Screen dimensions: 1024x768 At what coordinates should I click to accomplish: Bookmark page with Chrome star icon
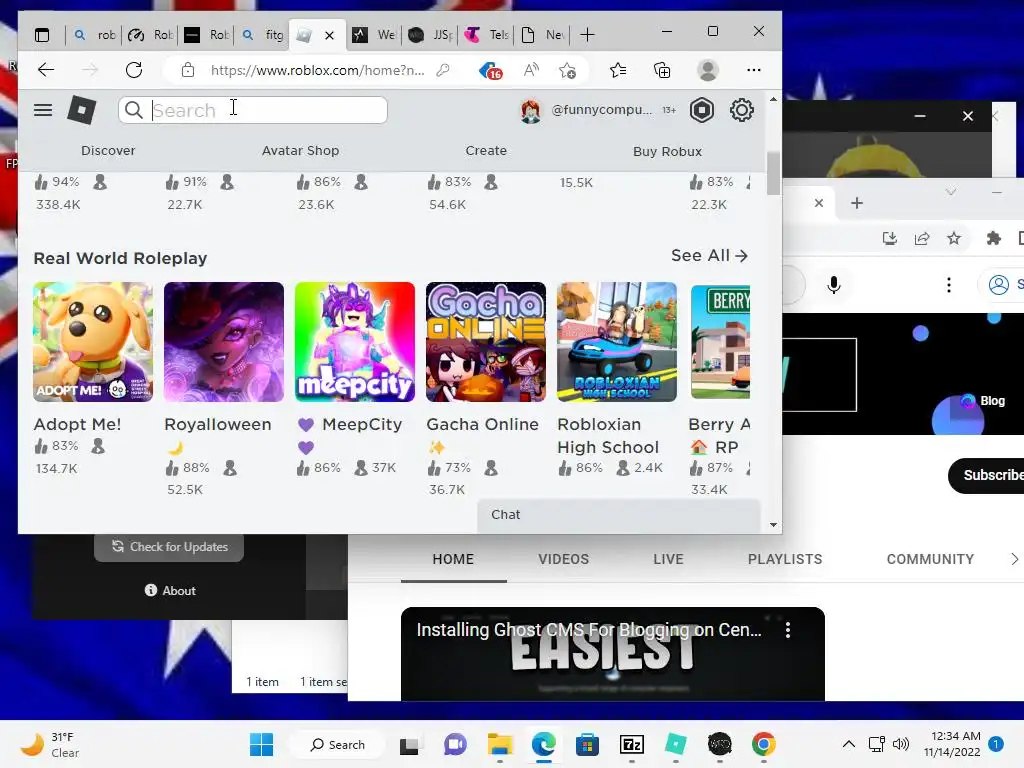(954, 238)
